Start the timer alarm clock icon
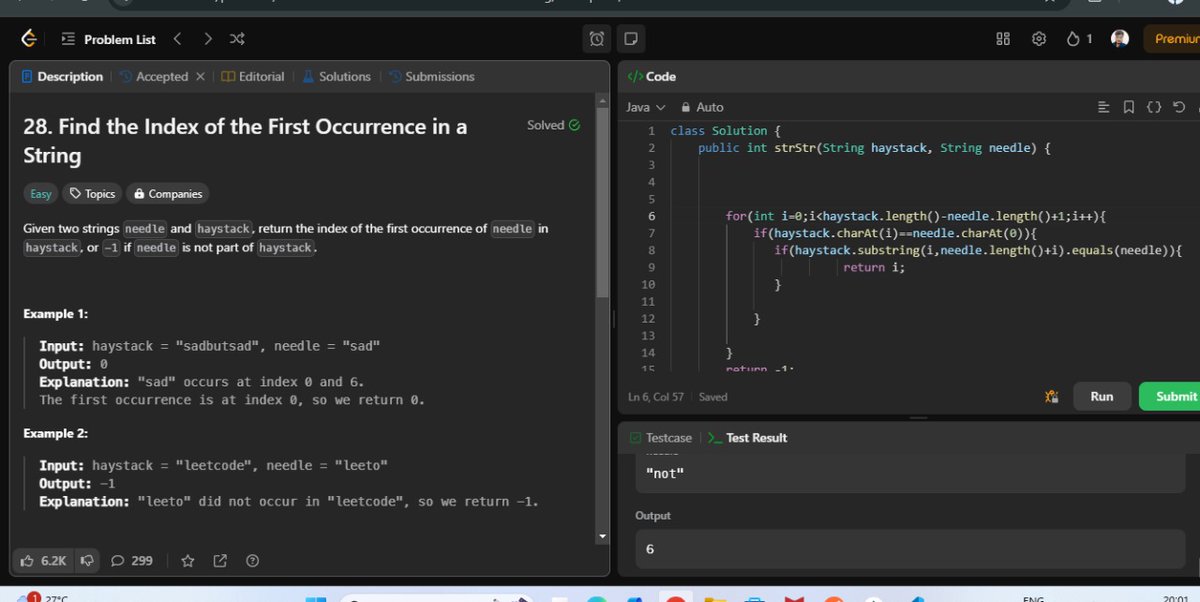 tap(597, 39)
